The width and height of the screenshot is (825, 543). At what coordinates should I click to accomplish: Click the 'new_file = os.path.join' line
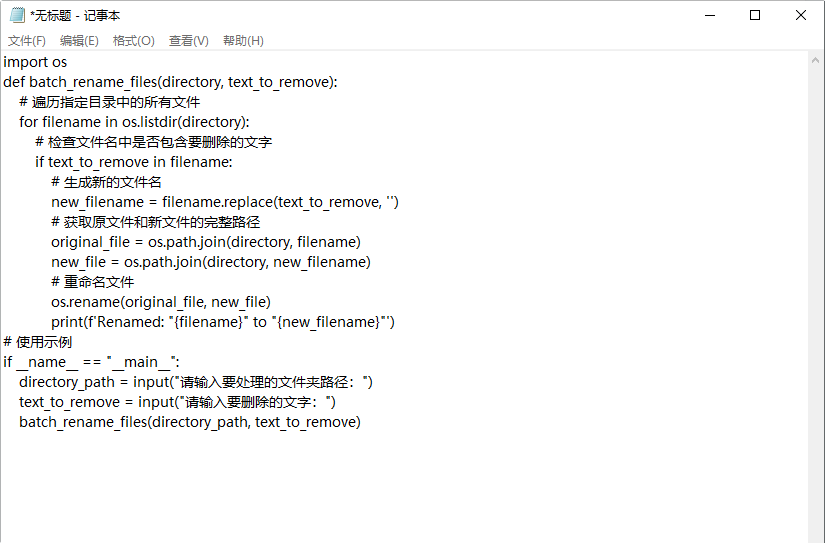click(211, 262)
